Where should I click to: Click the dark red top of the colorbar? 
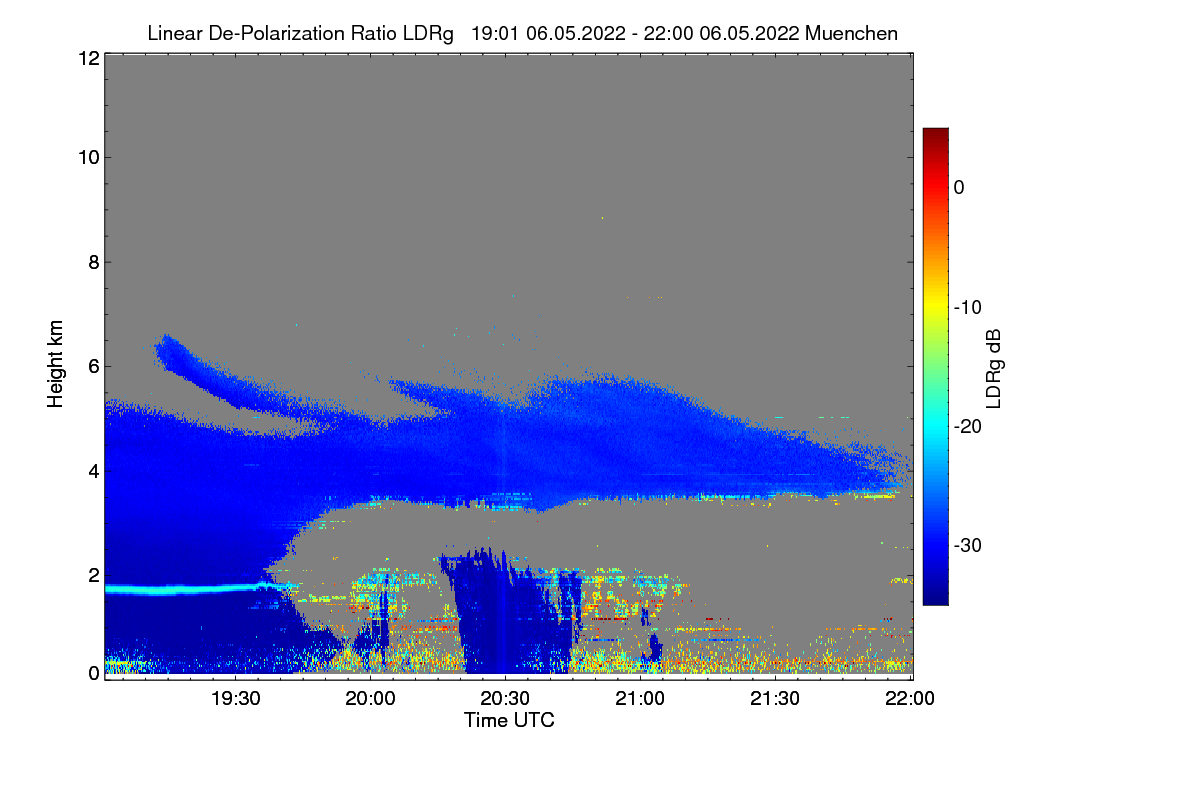[935, 135]
